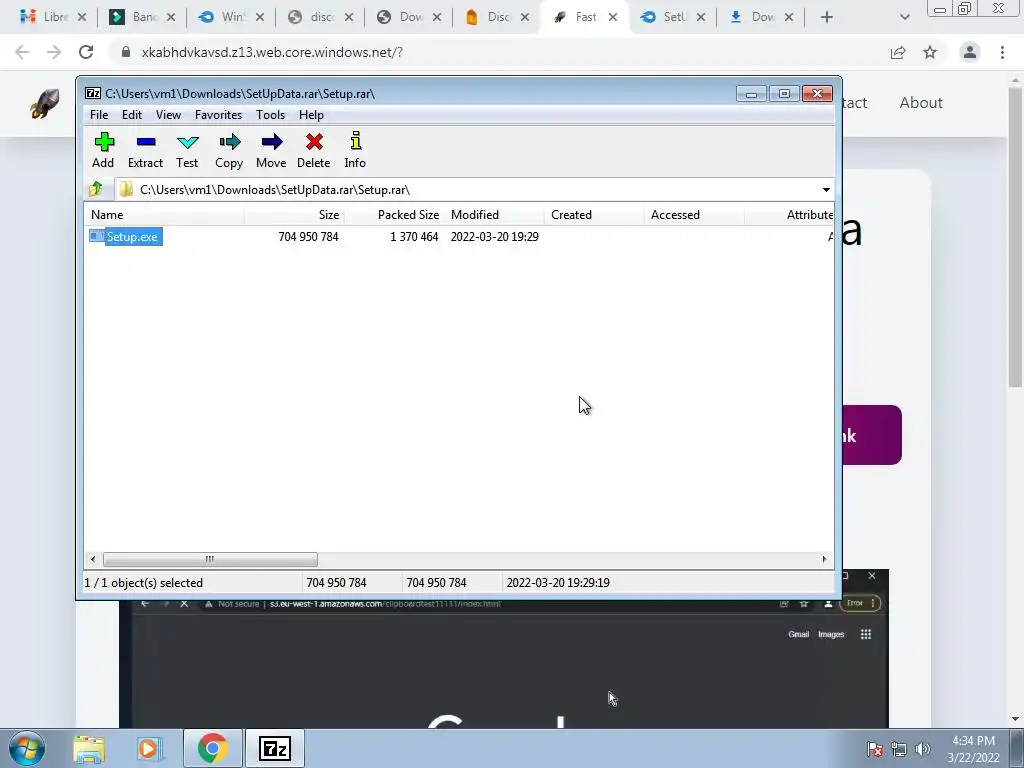The height and width of the screenshot is (768, 1024).
Task: Go up one folder level in 7-Zip
Action: pos(96,189)
